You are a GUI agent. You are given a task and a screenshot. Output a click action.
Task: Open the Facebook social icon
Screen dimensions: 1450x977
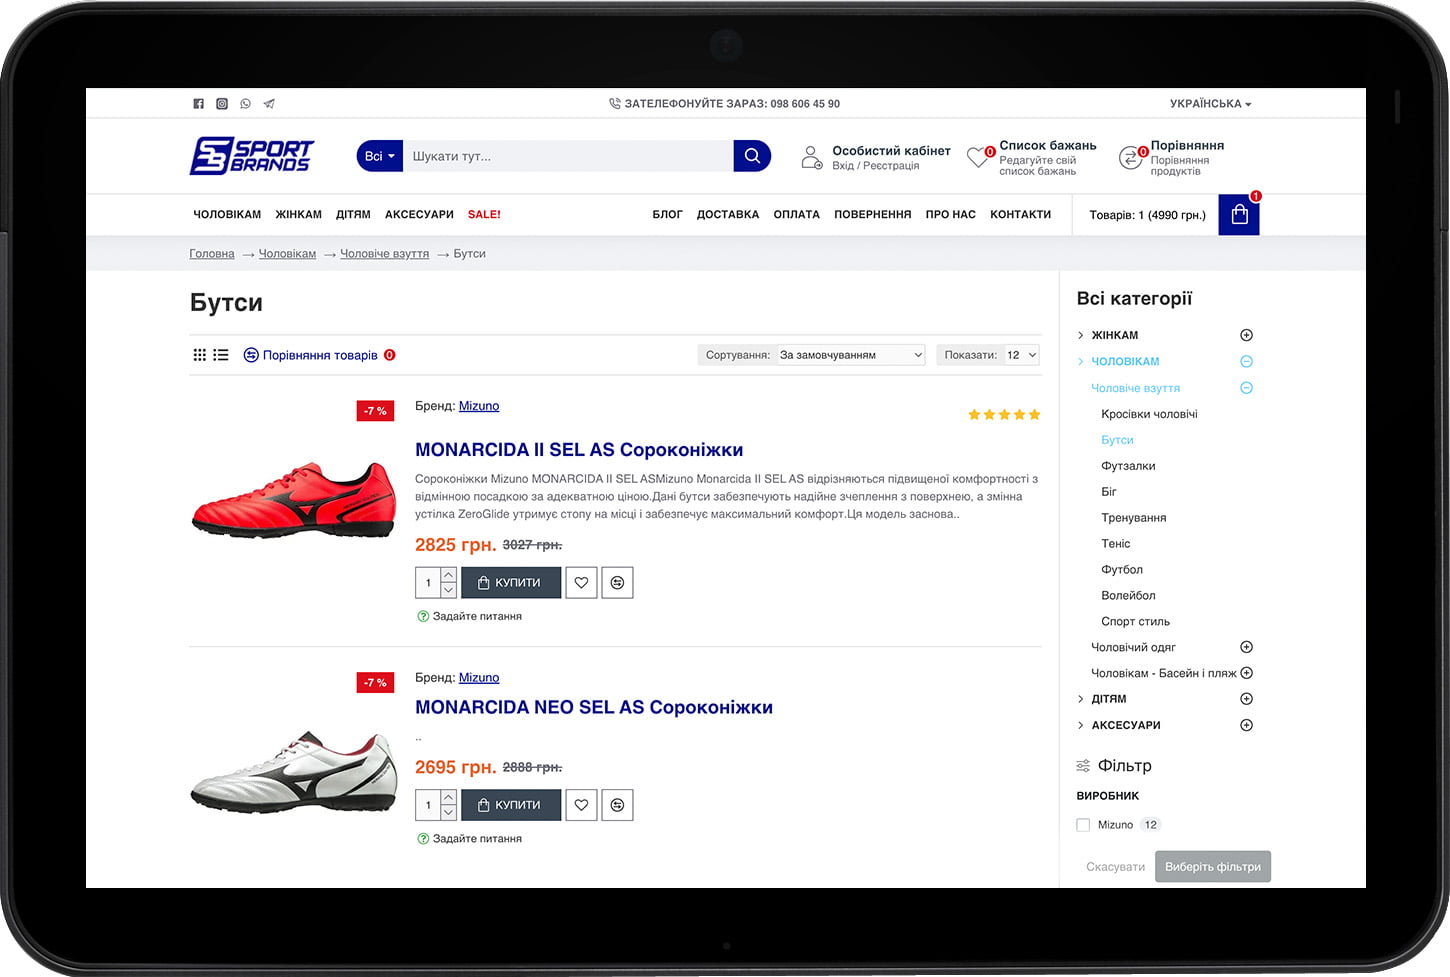198,104
